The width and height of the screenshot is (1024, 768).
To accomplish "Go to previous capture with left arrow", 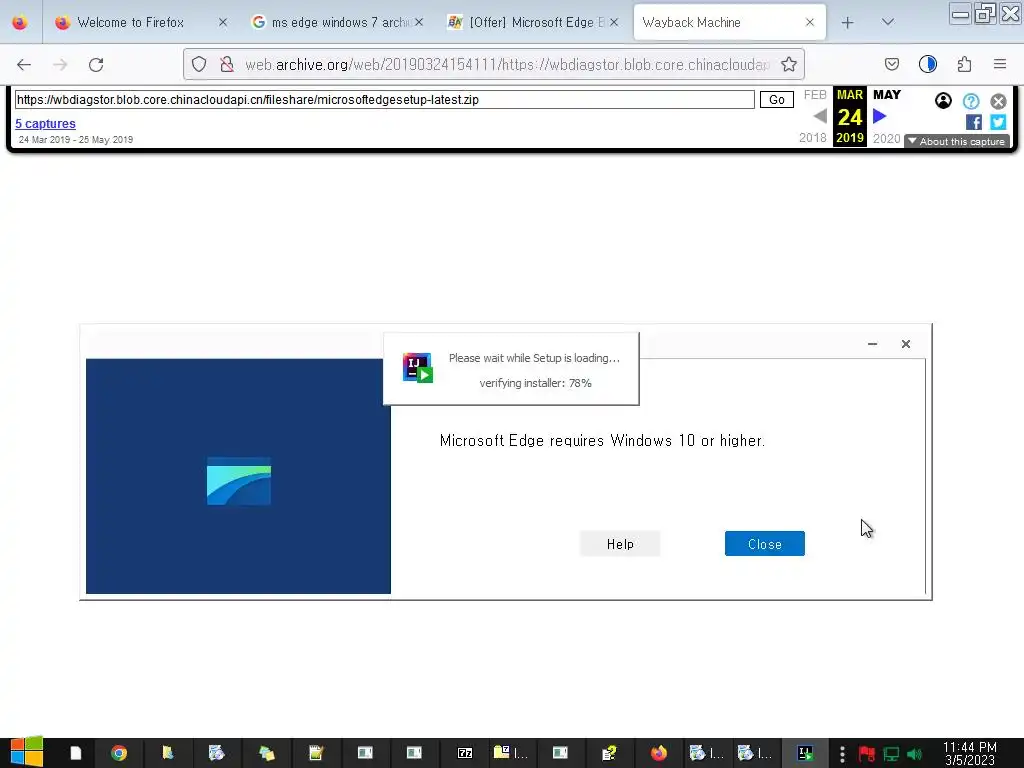I will tap(820, 116).
